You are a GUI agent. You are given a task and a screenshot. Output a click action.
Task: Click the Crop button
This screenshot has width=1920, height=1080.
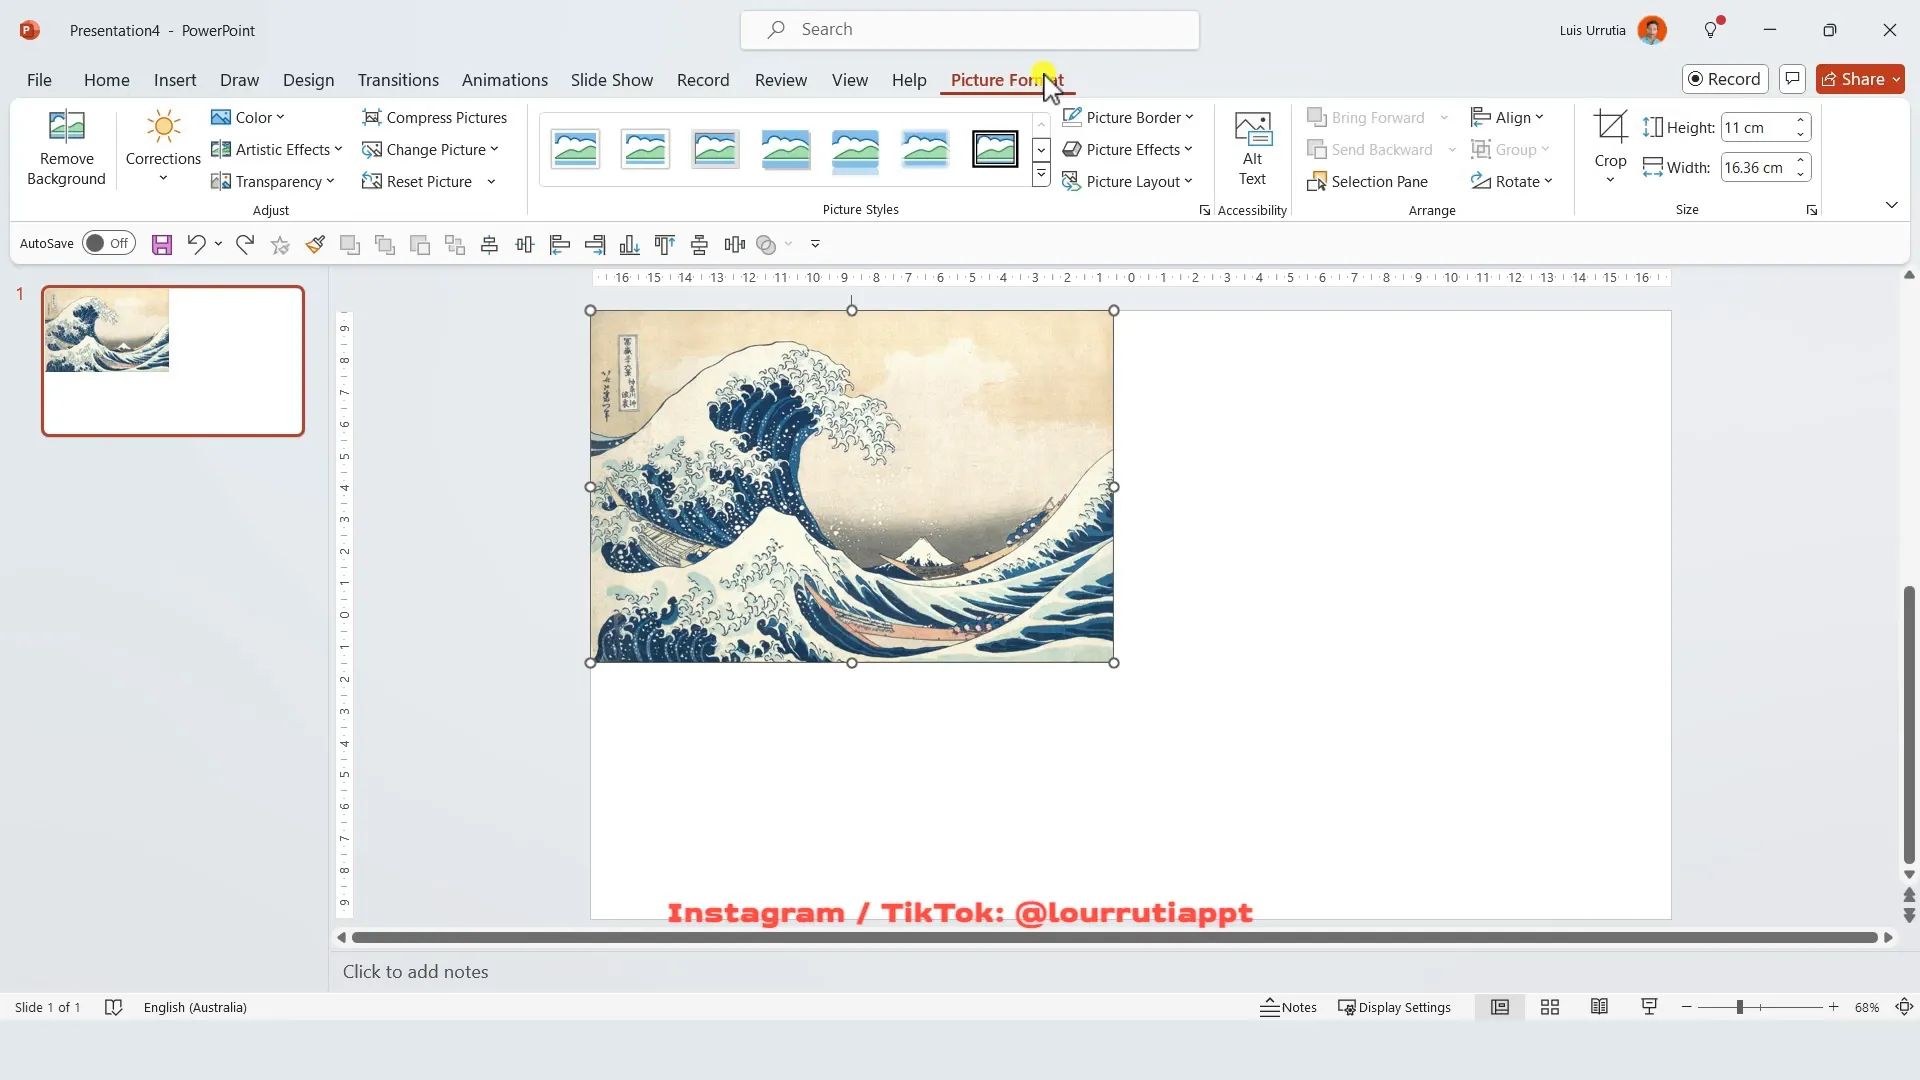[1610, 138]
